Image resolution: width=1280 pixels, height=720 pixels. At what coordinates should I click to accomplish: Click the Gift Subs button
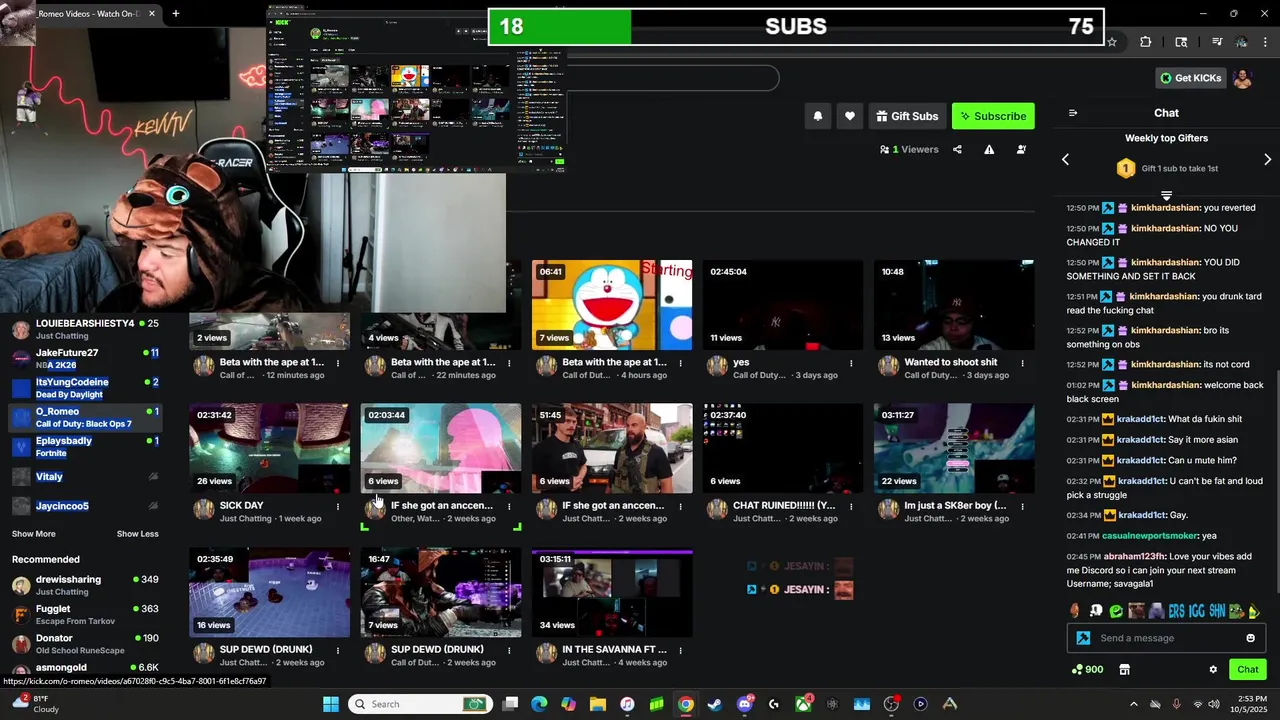907,116
